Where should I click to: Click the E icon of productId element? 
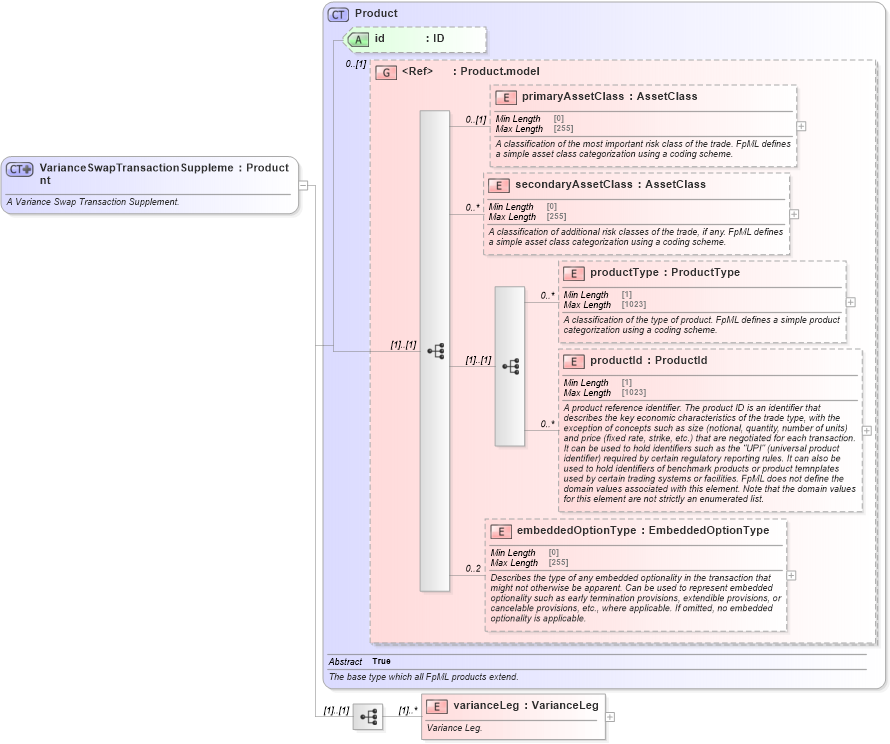point(575,362)
